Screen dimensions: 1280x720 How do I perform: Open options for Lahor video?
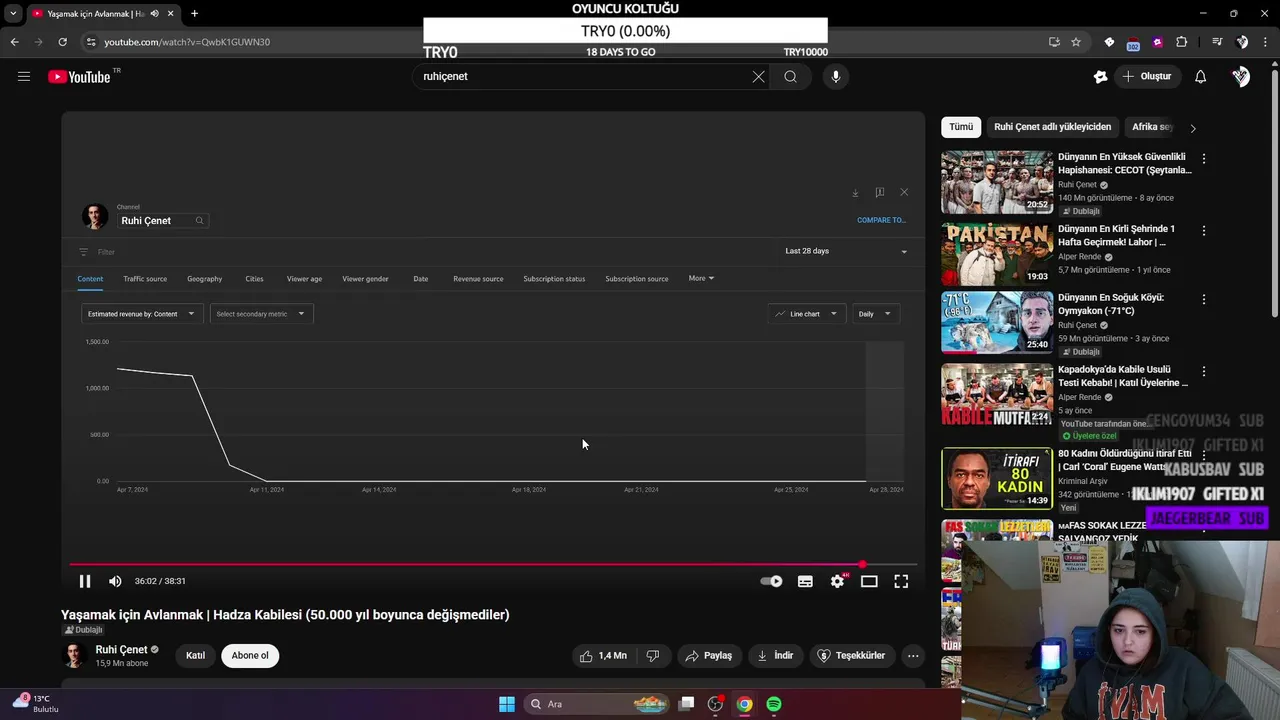coord(1204,231)
